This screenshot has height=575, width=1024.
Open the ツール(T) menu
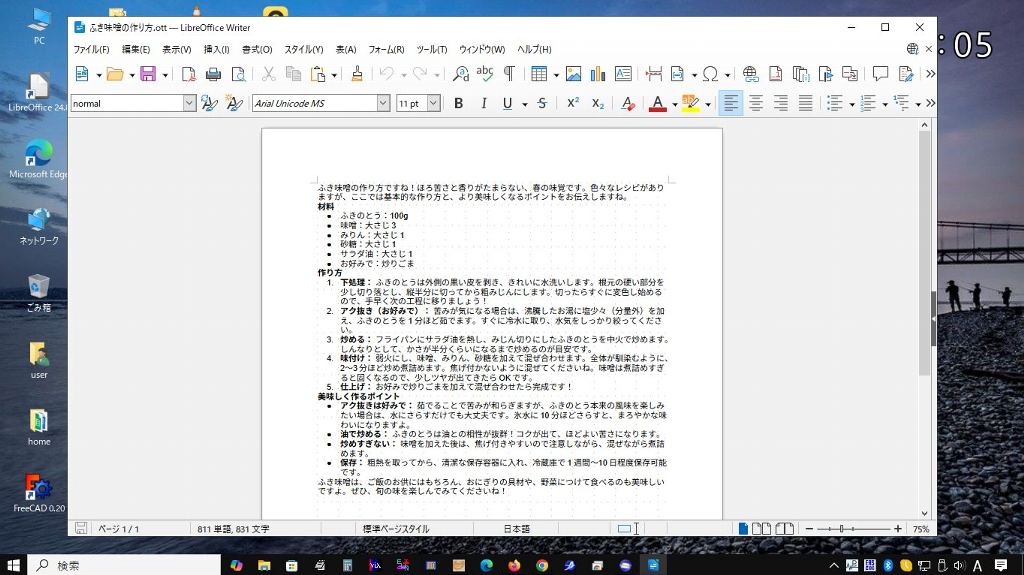point(432,49)
